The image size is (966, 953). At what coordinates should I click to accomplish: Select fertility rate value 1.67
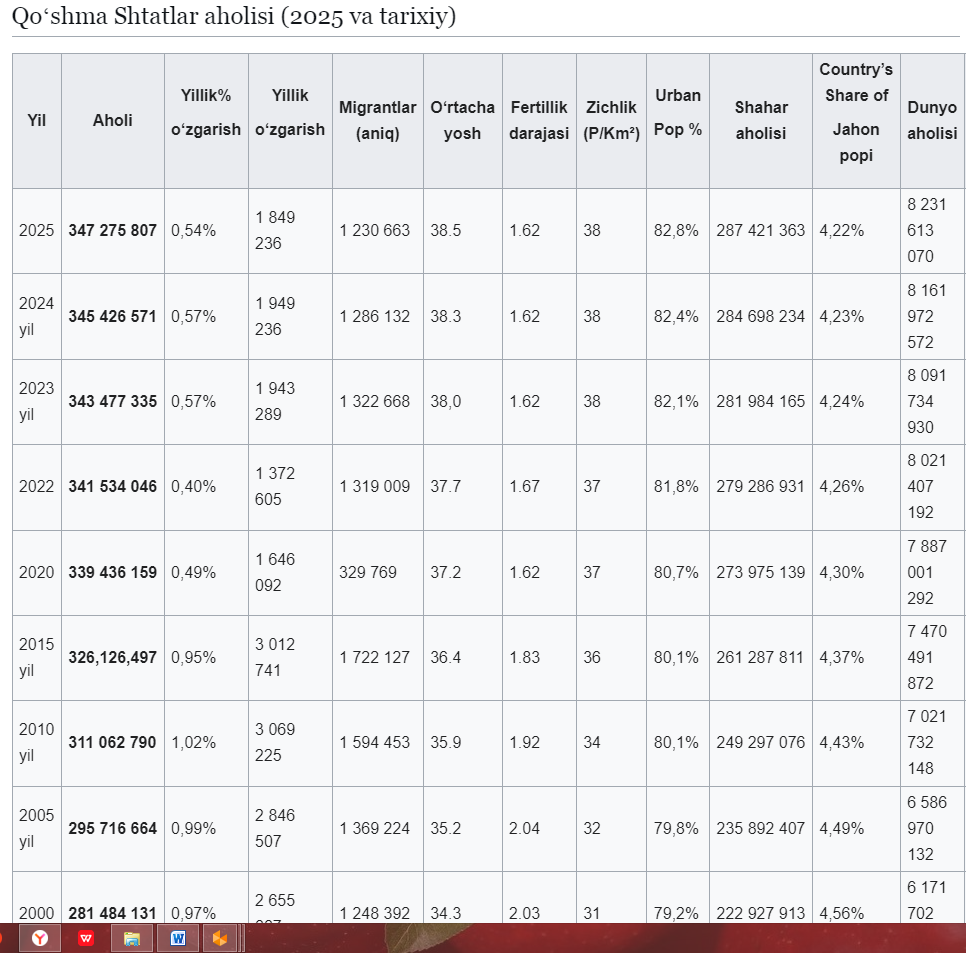[x=524, y=487]
